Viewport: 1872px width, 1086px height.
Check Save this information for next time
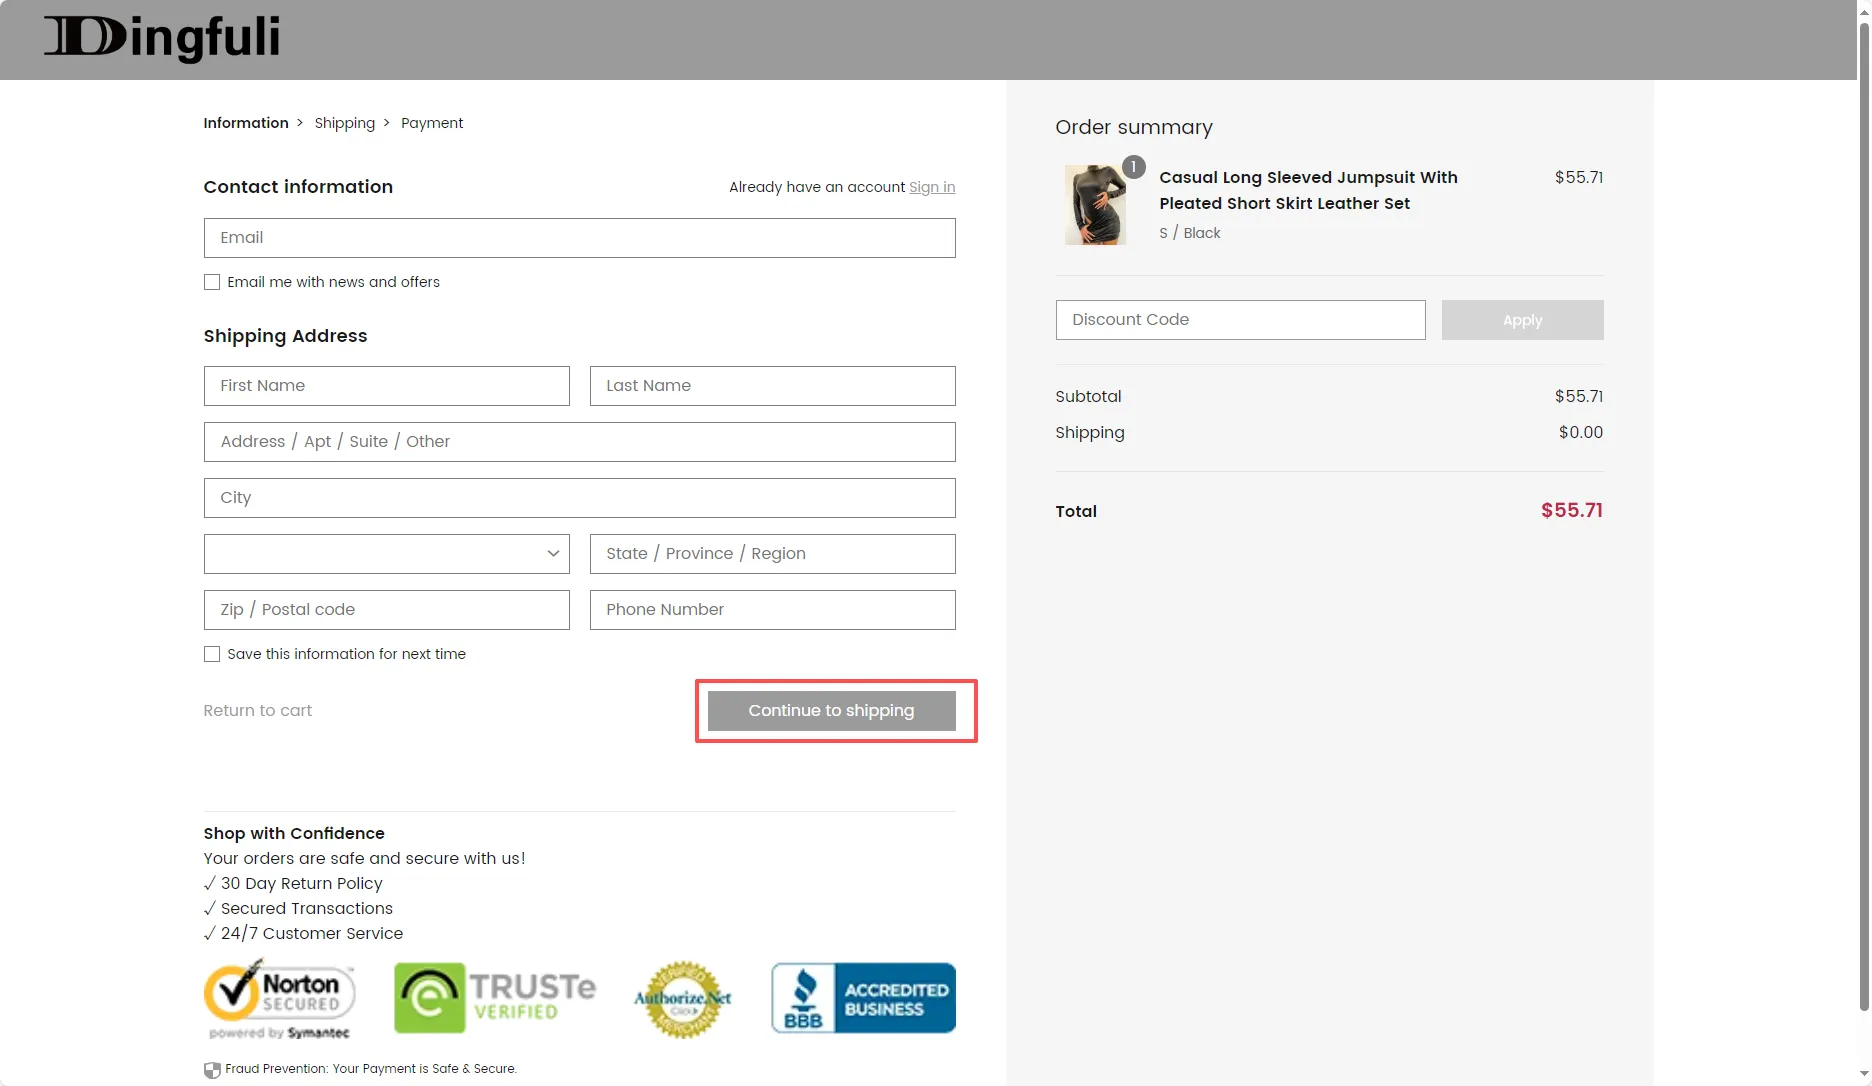212,654
